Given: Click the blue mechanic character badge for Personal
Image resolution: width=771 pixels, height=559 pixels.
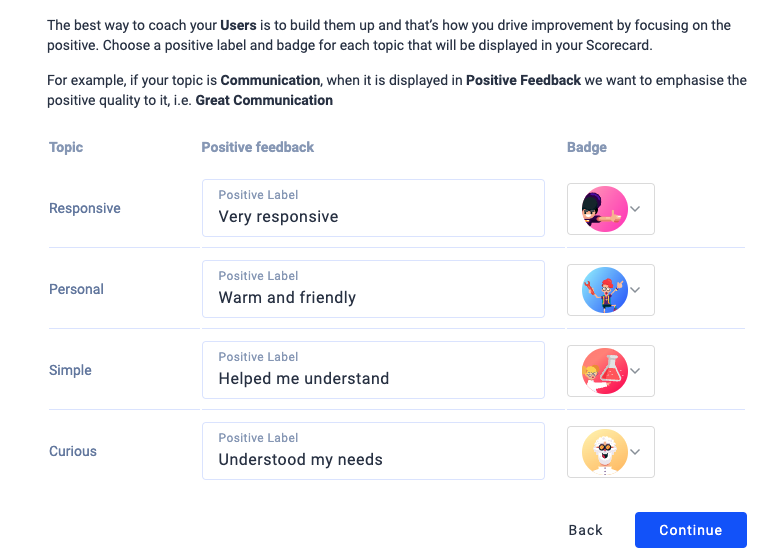Looking at the screenshot, I should coord(604,290).
